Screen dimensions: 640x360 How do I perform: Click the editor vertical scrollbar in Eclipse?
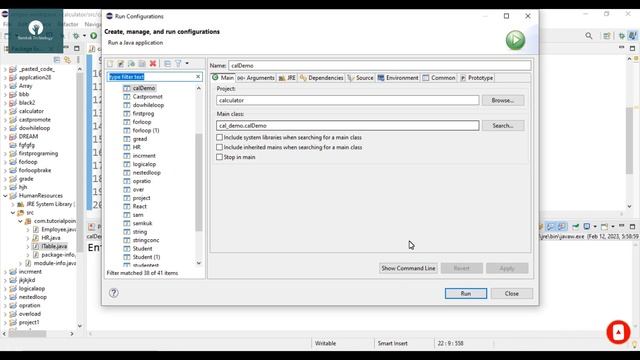point(629,140)
